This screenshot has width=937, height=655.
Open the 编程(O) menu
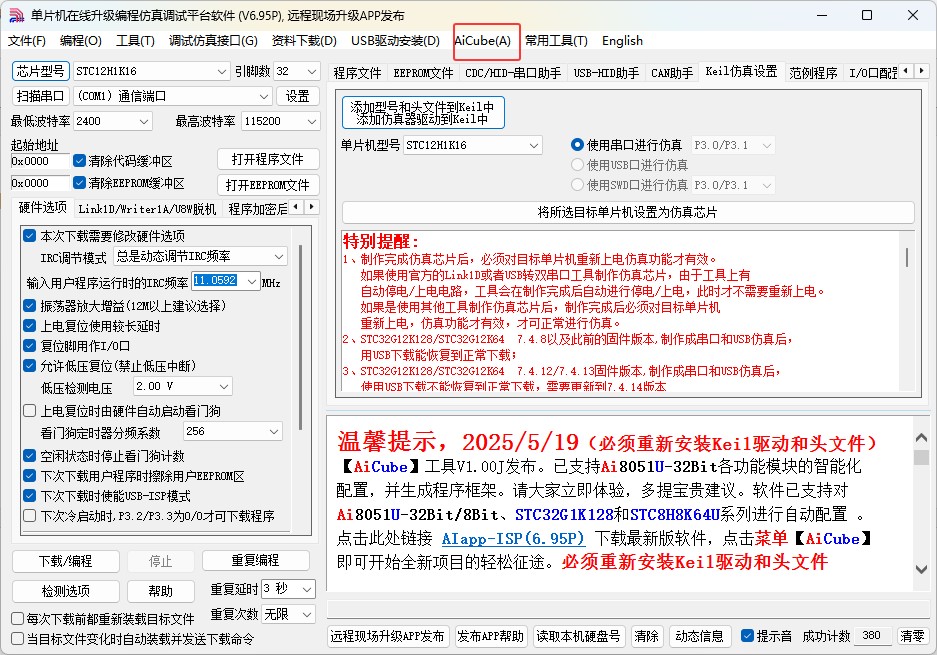click(81, 41)
